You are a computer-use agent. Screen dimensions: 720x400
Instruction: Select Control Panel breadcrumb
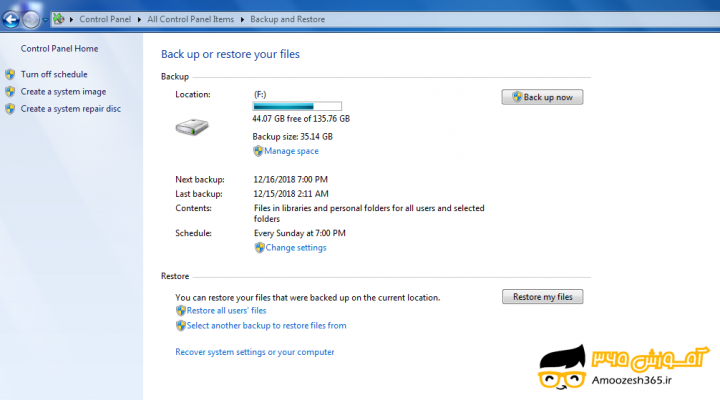coord(105,19)
